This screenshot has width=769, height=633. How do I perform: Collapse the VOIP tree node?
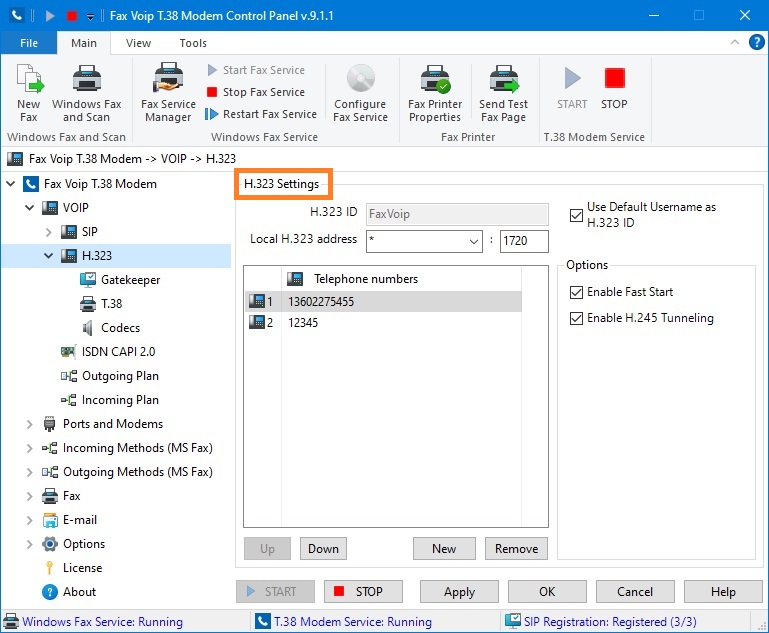click(30, 208)
